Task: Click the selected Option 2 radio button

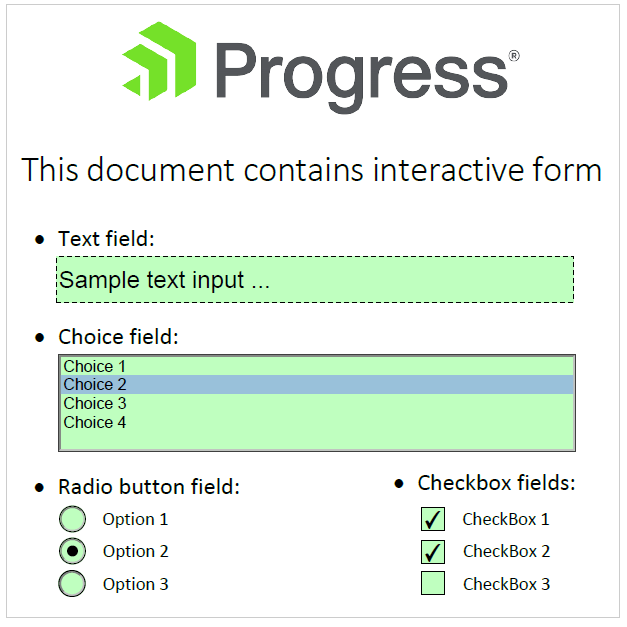Action: point(72,551)
